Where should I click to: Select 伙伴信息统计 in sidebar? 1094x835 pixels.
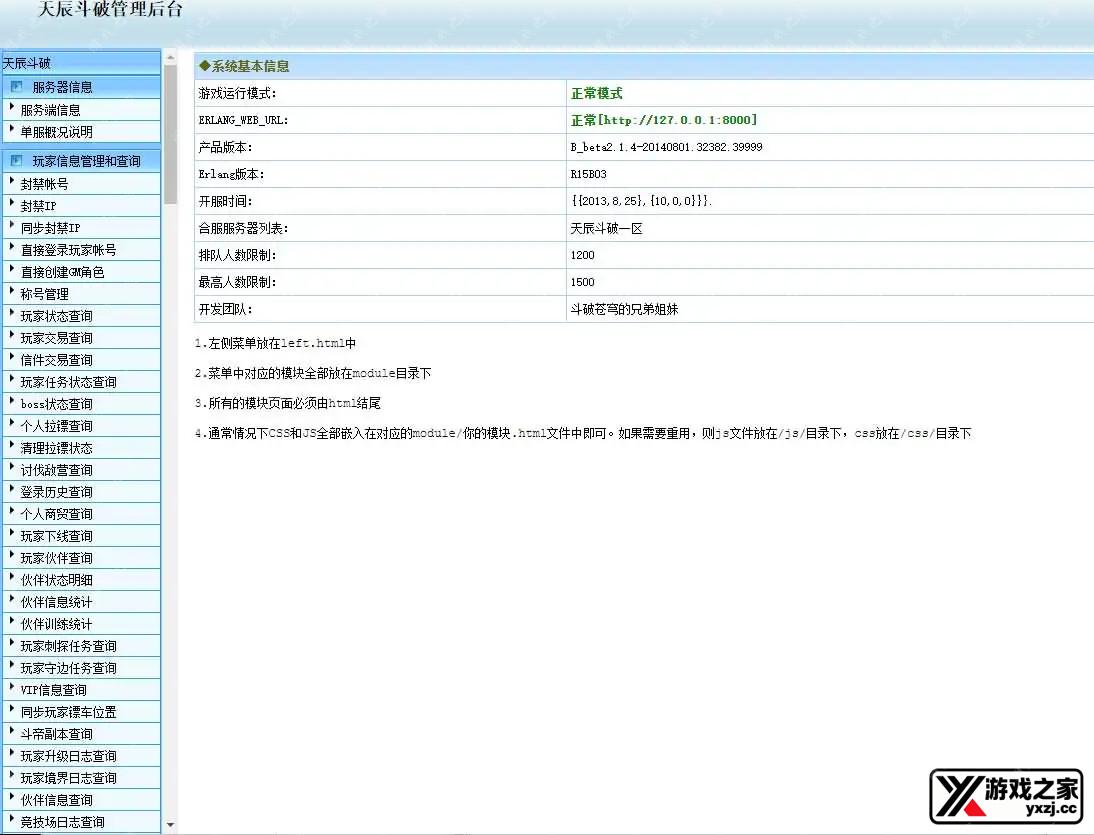(x=57, y=602)
